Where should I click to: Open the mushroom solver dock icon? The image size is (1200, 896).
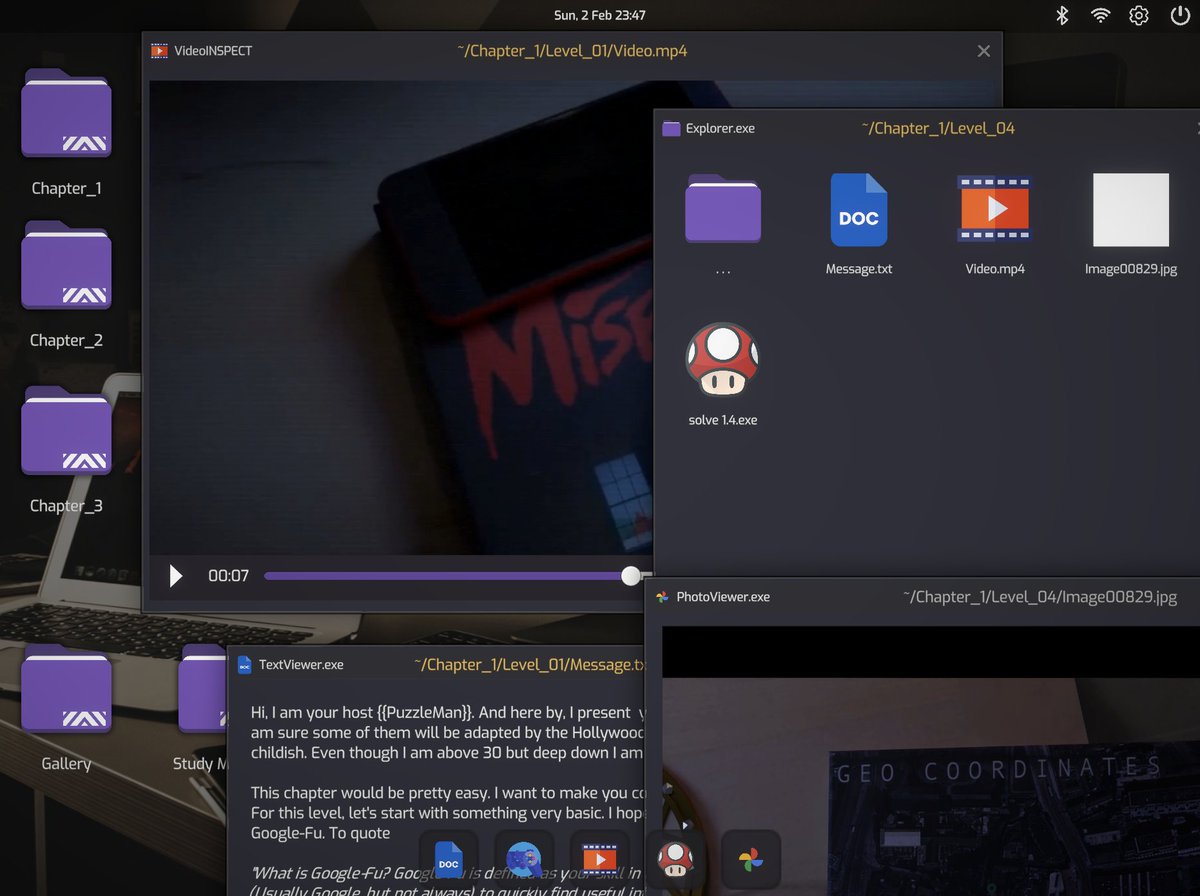click(675, 860)
